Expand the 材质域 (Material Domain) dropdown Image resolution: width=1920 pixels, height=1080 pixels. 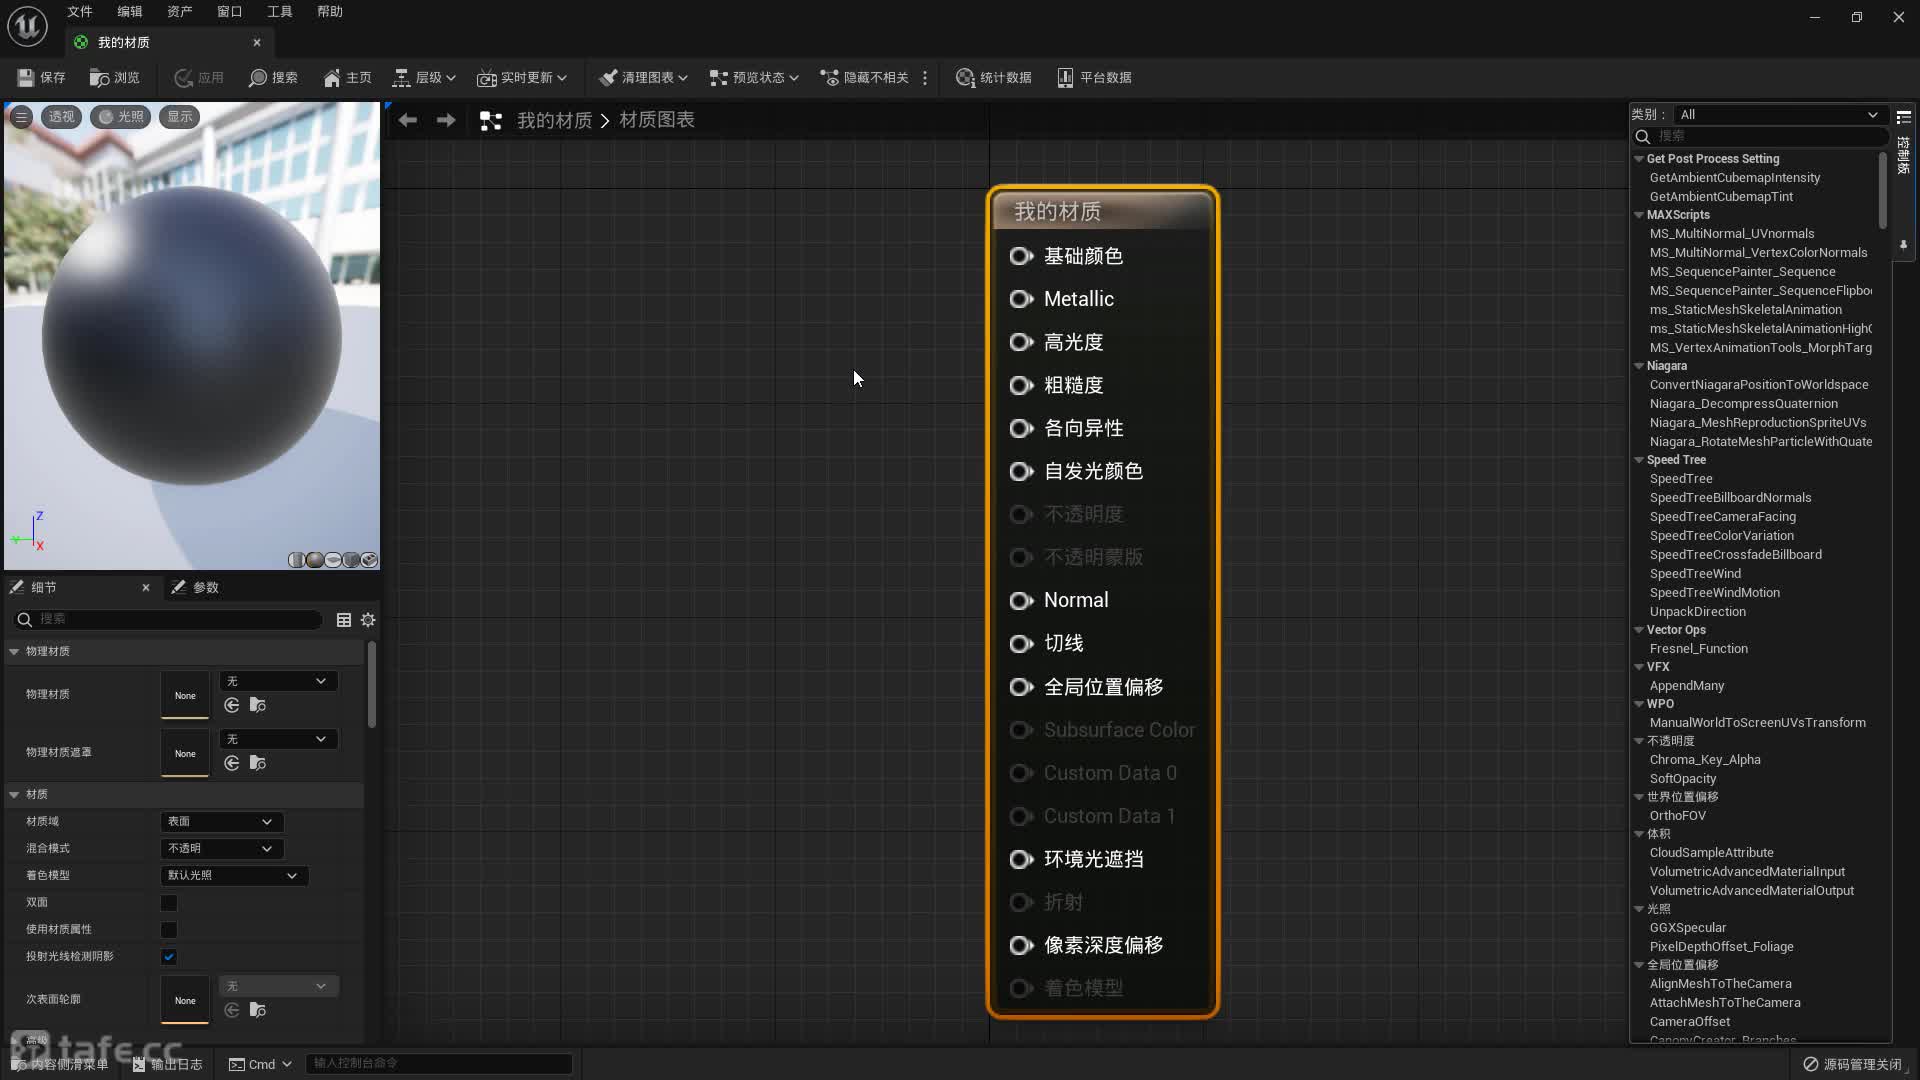coord(219,822)
